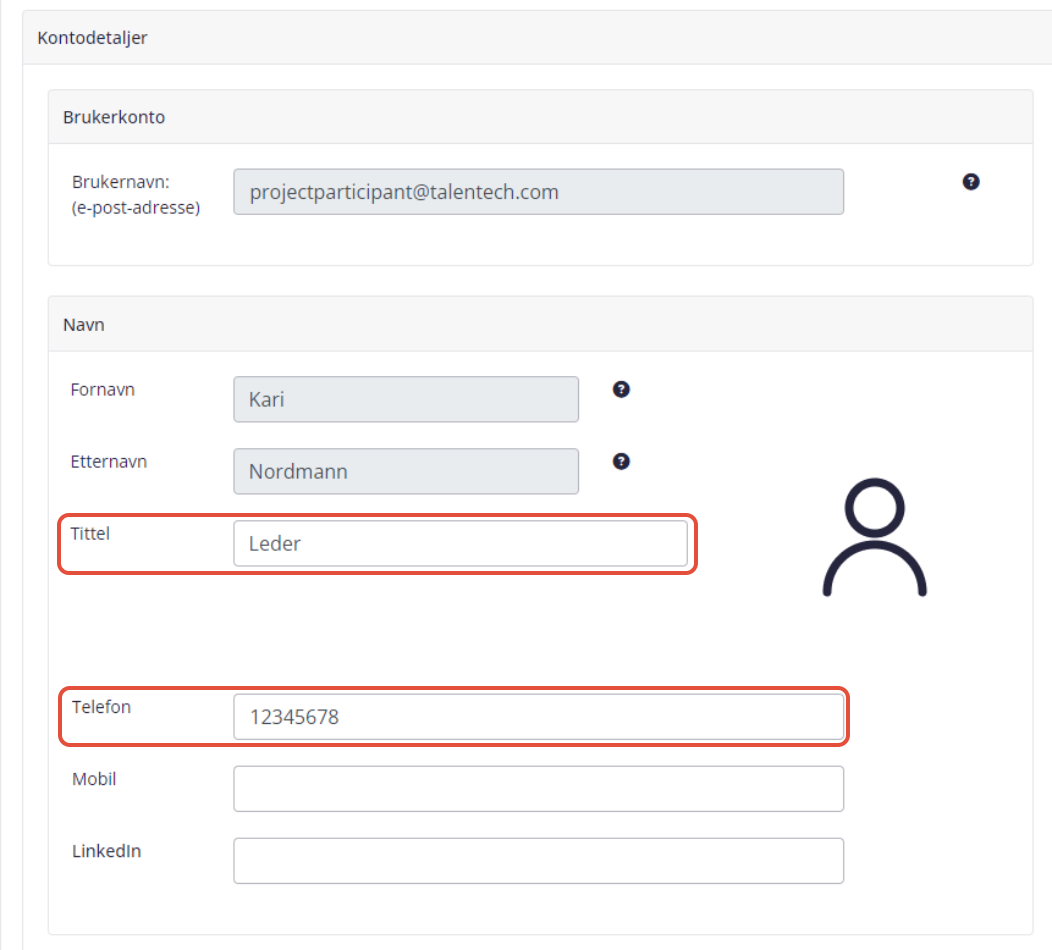Click the Telefon label
This screenshot has height=950, width=1052.
coord(101,707)
